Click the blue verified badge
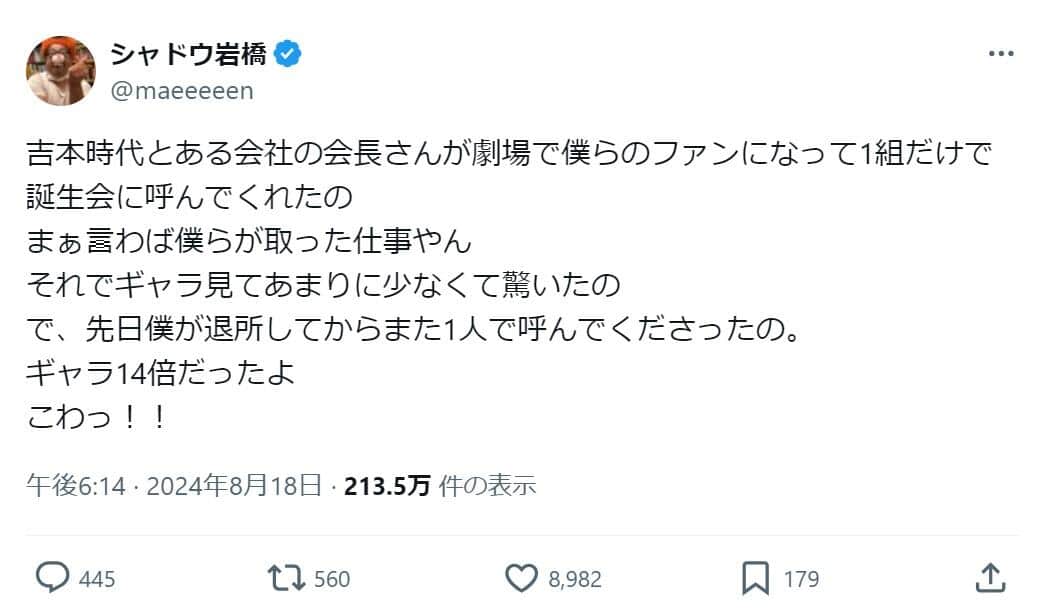This screenshot has height=610, width=1040. (x=287, y=55)
